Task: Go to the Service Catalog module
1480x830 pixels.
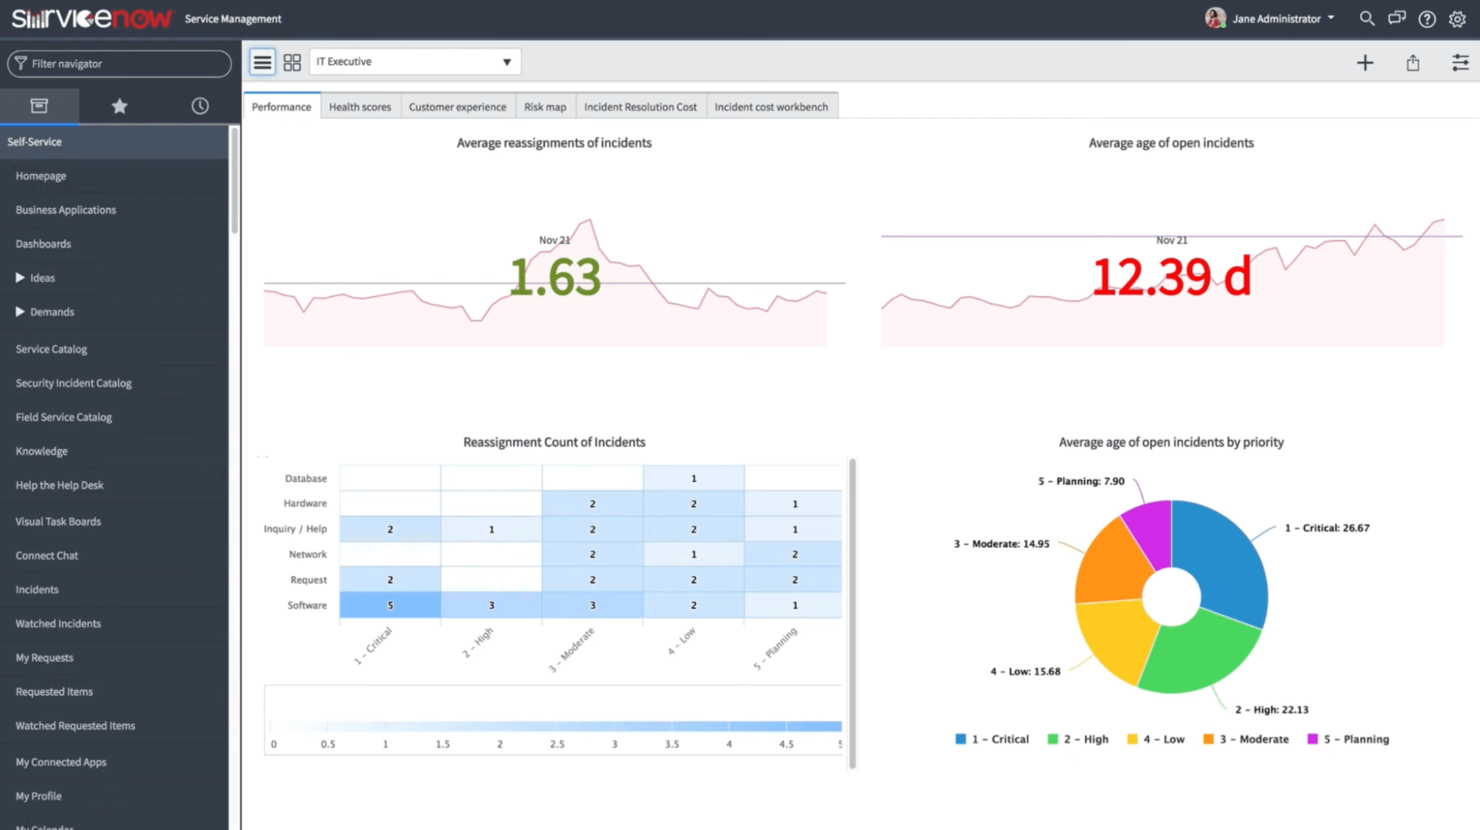Action: 50,348
